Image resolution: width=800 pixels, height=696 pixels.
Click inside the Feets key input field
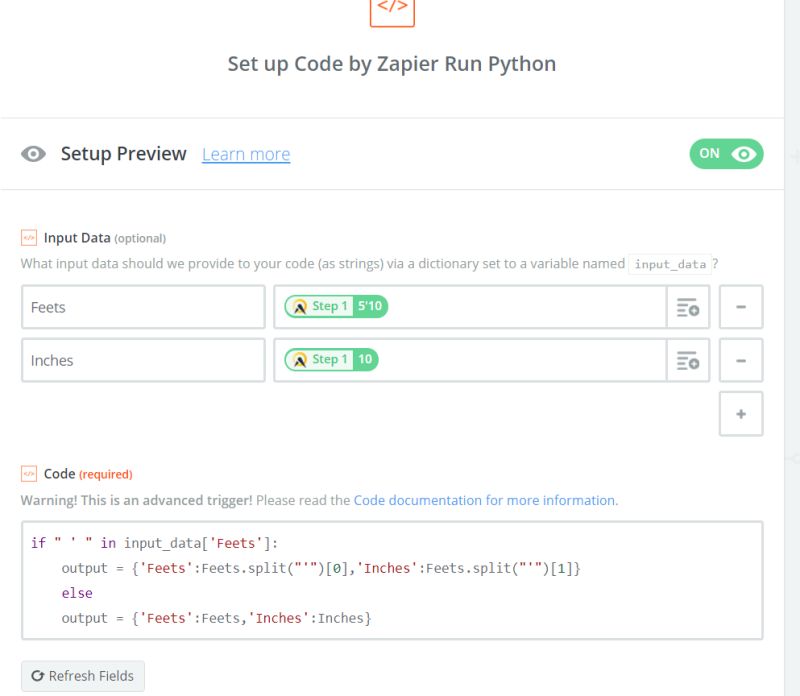click(143, 307)
